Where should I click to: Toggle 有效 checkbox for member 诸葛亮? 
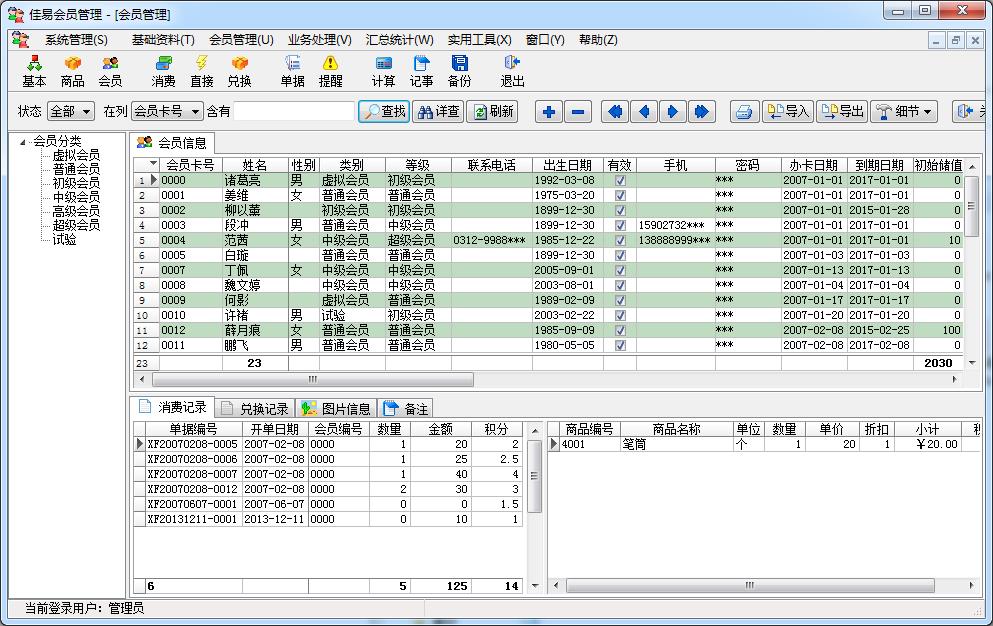620,180
